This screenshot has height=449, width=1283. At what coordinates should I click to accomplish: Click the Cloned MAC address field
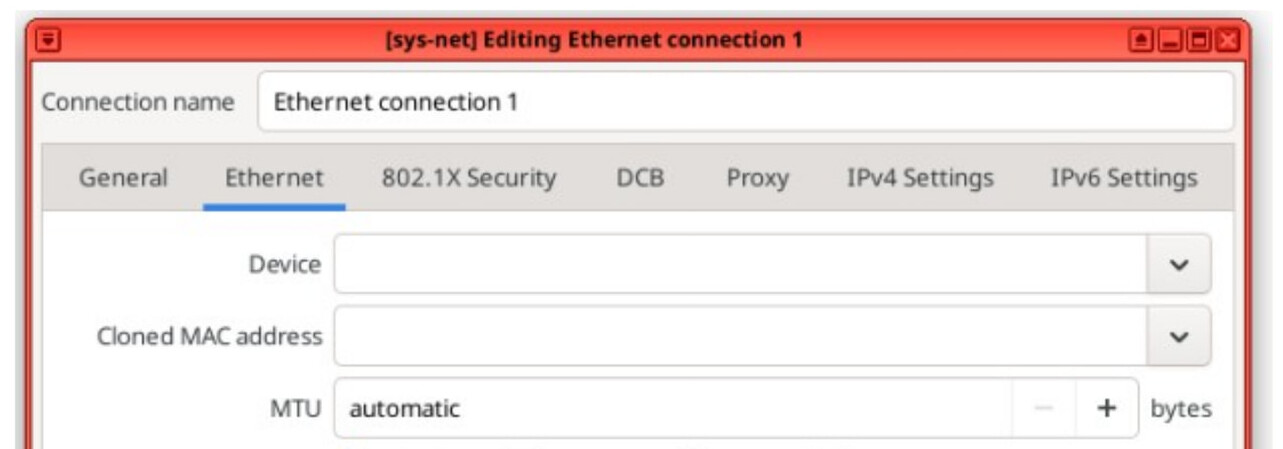click(x=740, y=336)
